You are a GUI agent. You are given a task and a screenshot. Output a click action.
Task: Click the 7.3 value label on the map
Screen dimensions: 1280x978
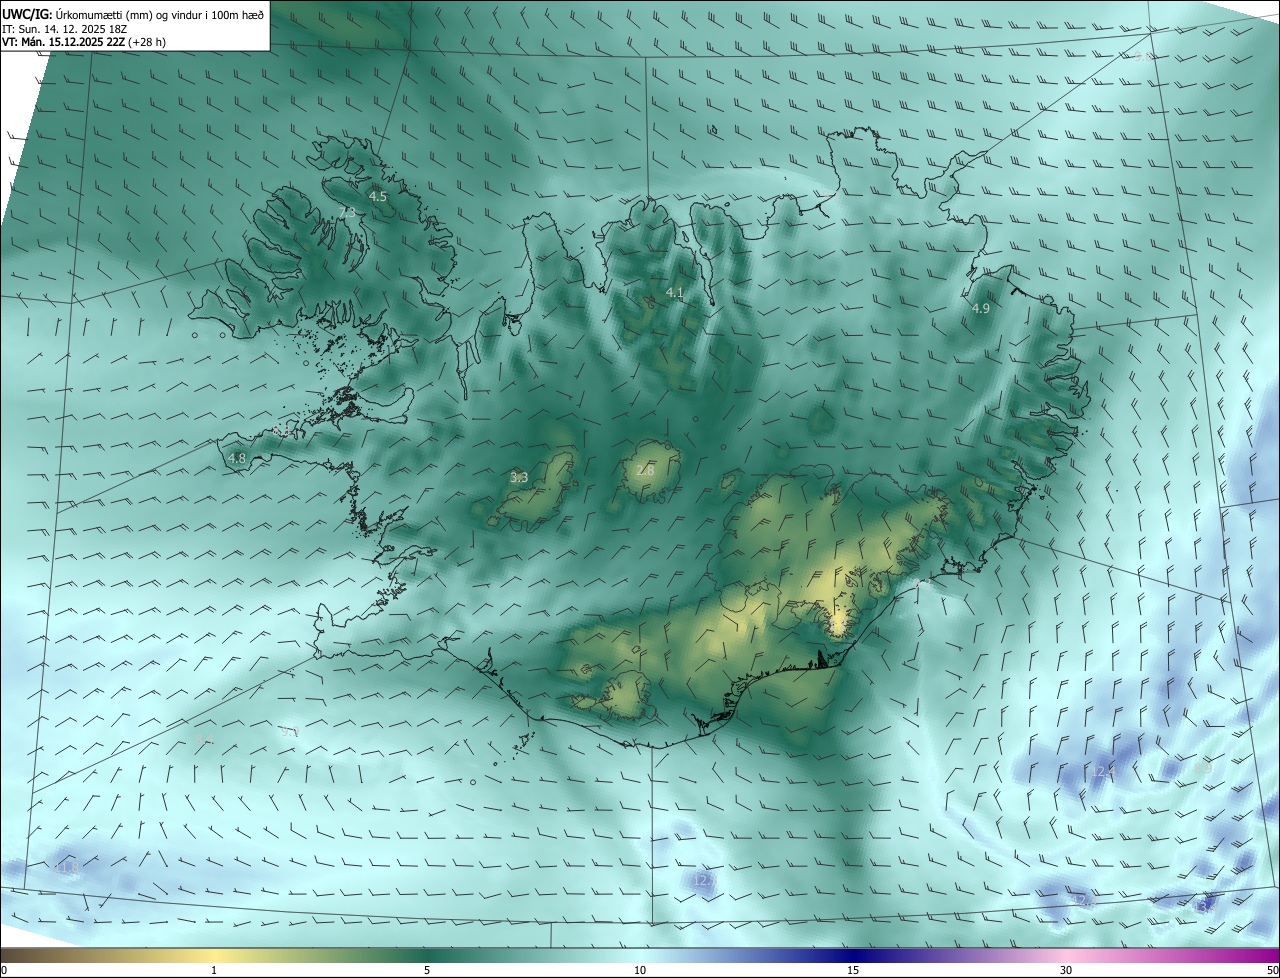(347, 213)
